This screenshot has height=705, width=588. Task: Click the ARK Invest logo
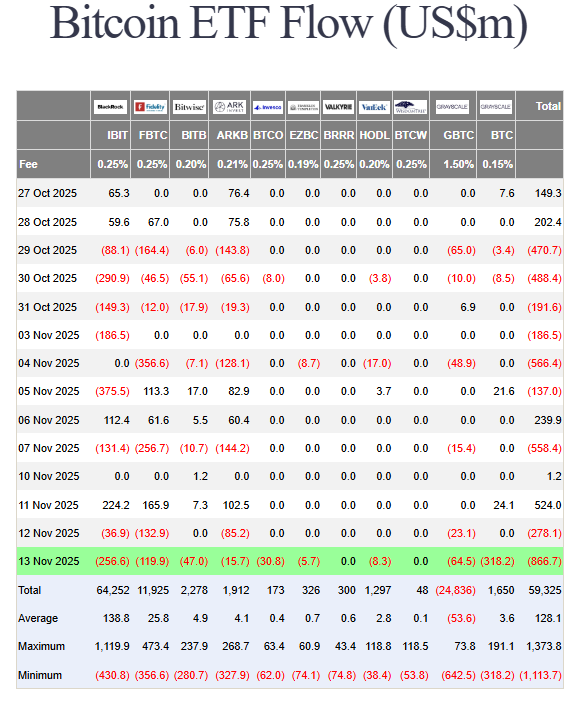point(229,107)
